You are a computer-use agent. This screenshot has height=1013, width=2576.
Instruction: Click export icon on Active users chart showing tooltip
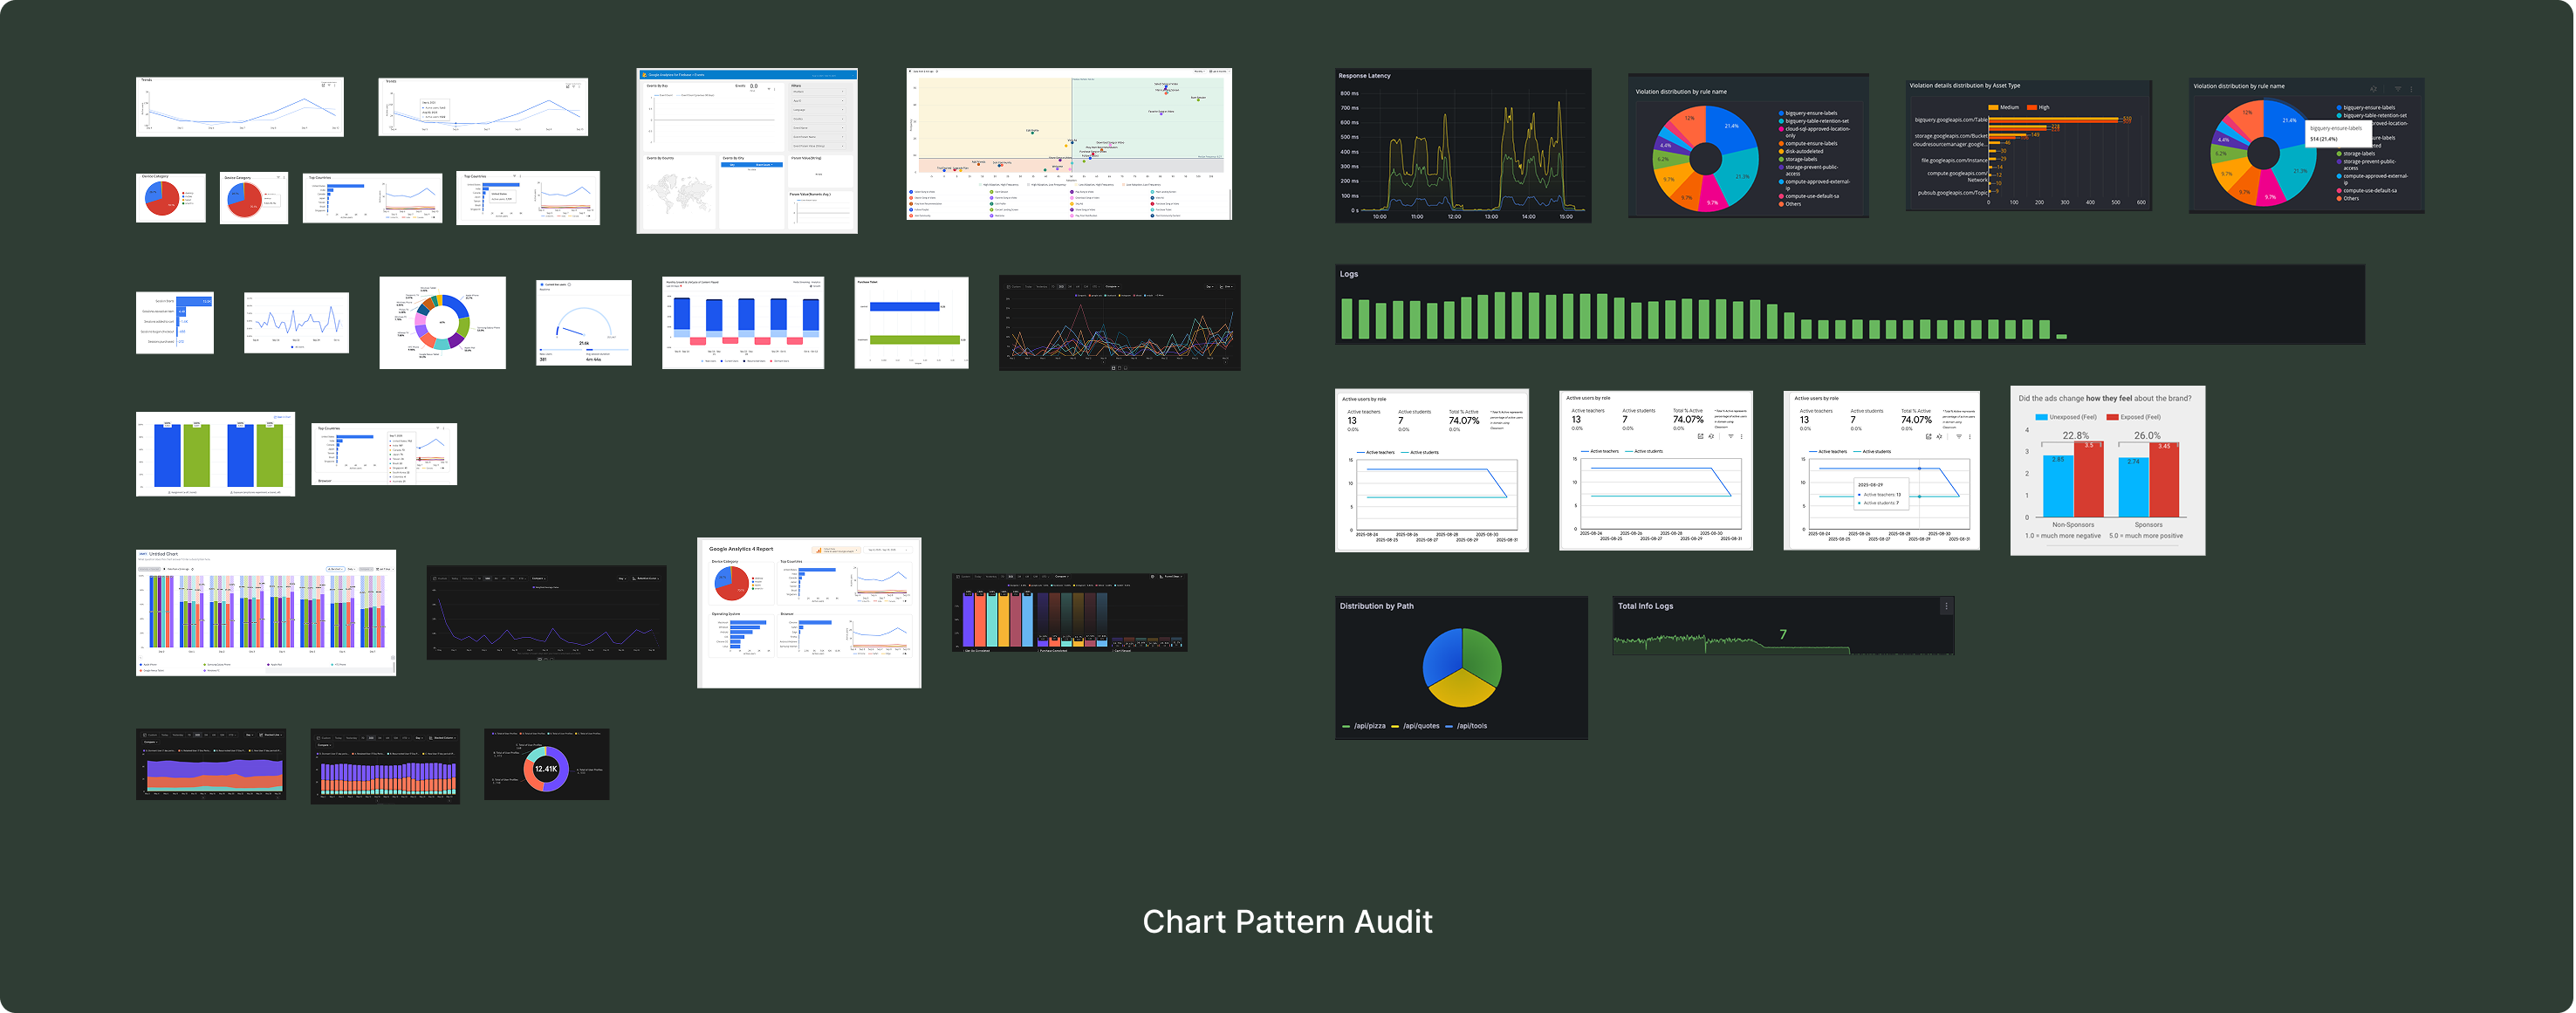pyautogui.click(x=1929, y=437)
